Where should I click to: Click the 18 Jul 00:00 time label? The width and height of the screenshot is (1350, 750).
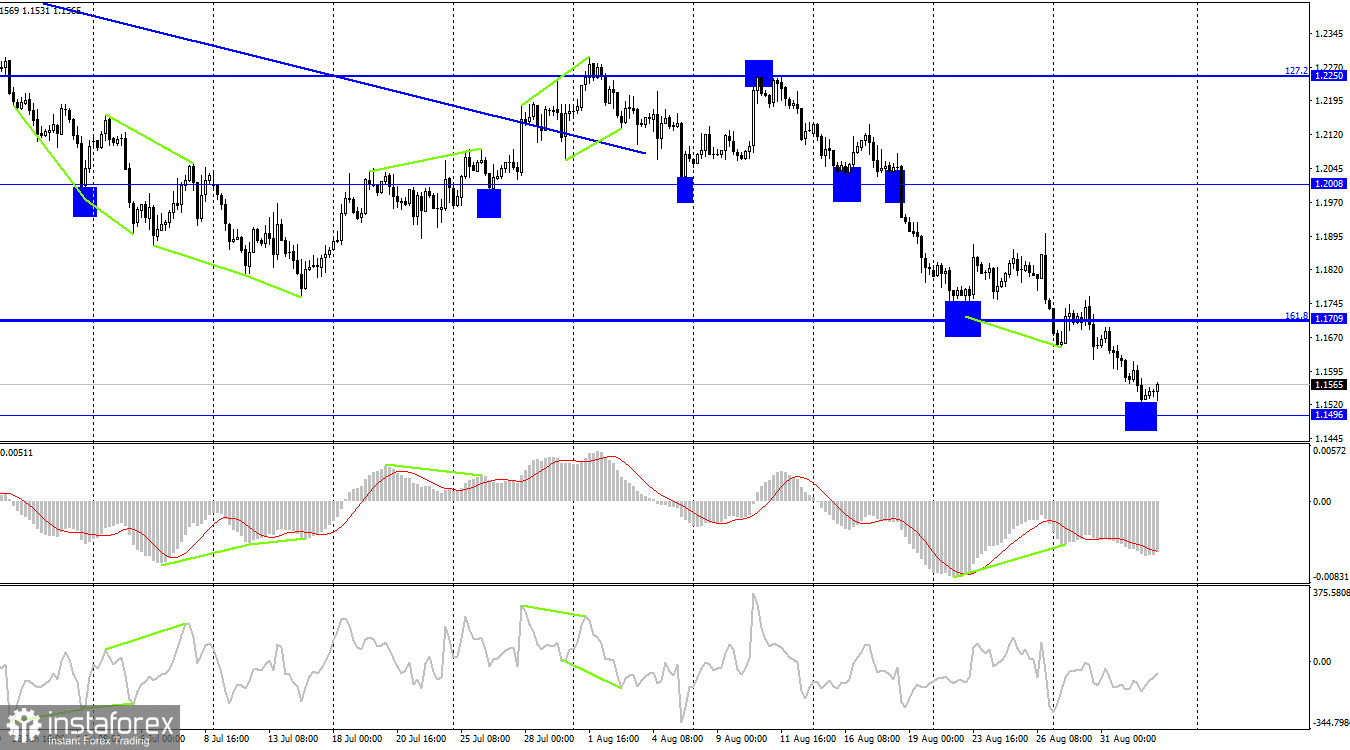click(x=357, y=739)
